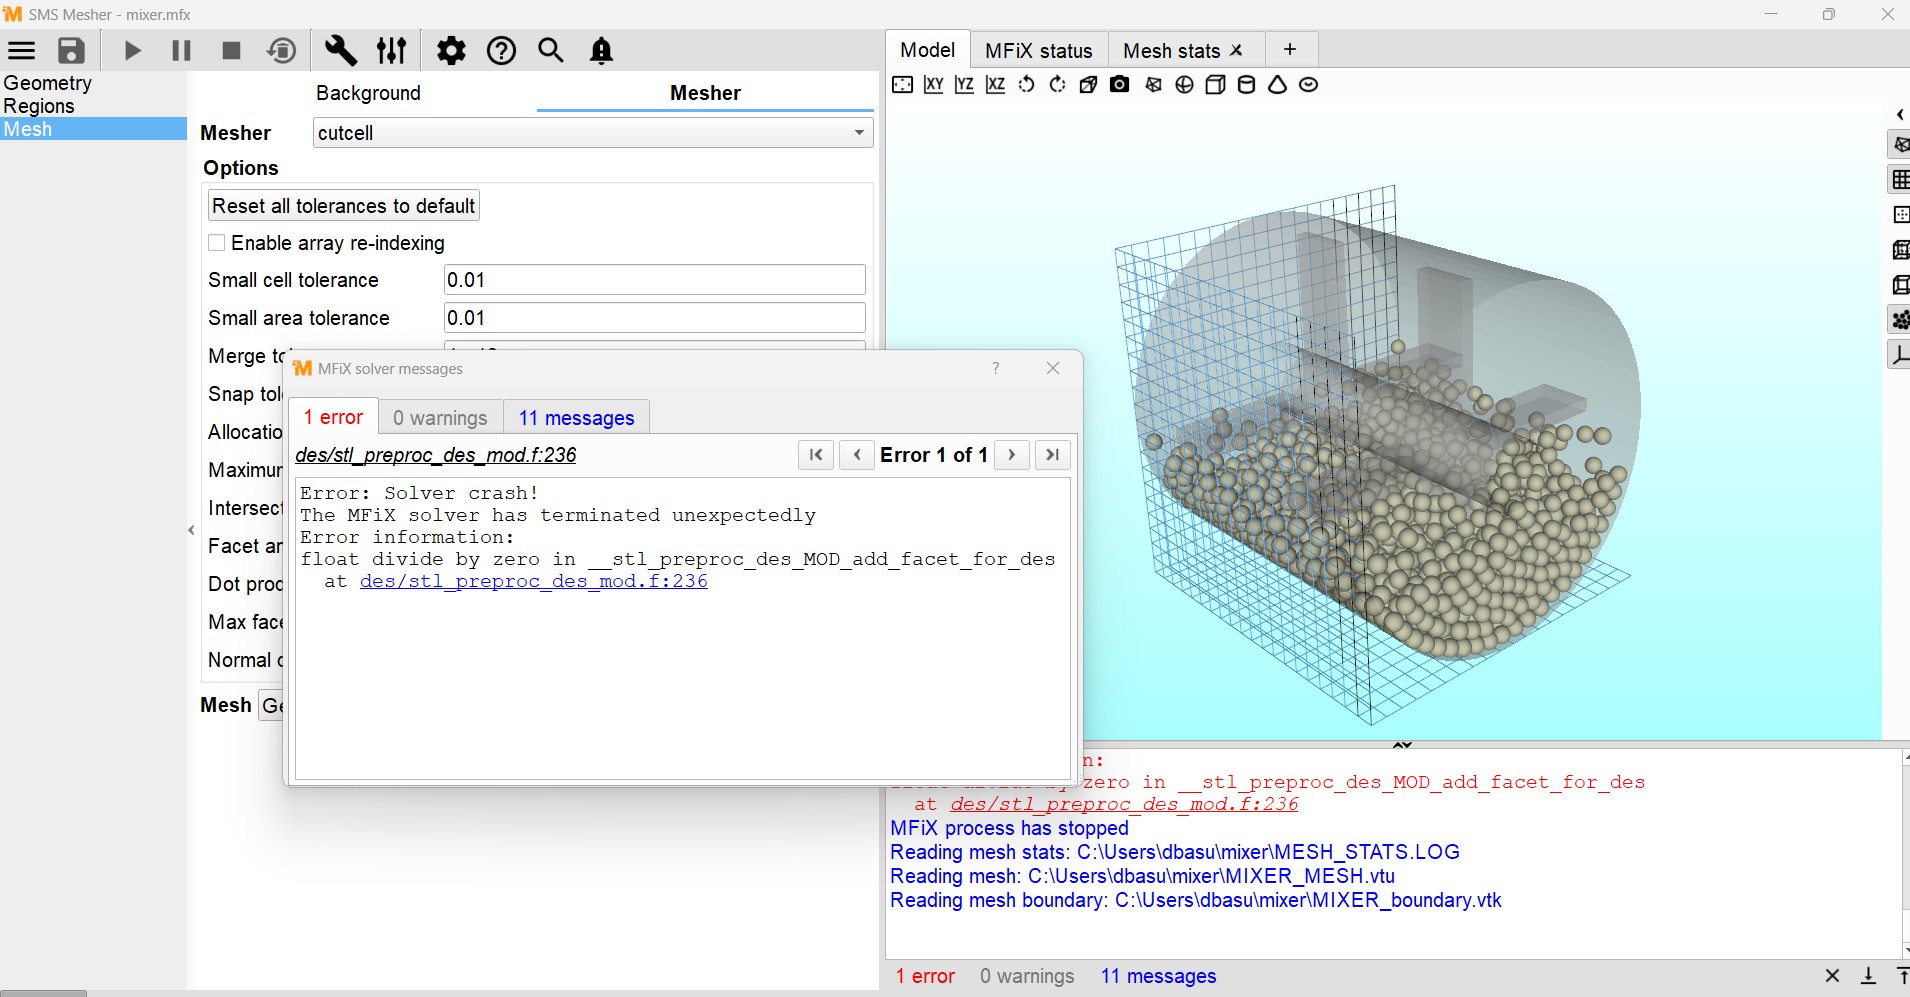Open the Model tab
Image resolution: width=1910 pixels, height=997 pixels.
tap(927, 50)
